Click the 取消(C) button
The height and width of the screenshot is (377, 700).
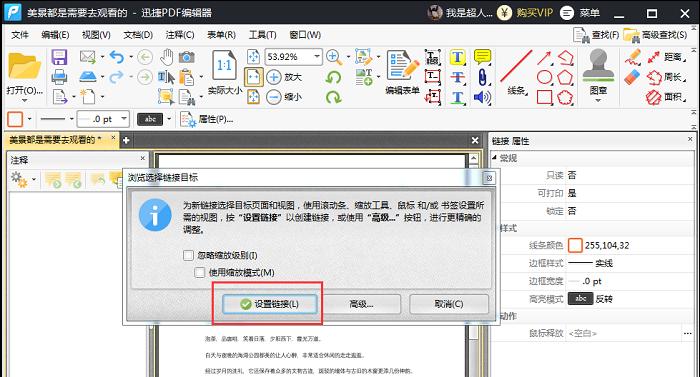click(x=449, y=304)
